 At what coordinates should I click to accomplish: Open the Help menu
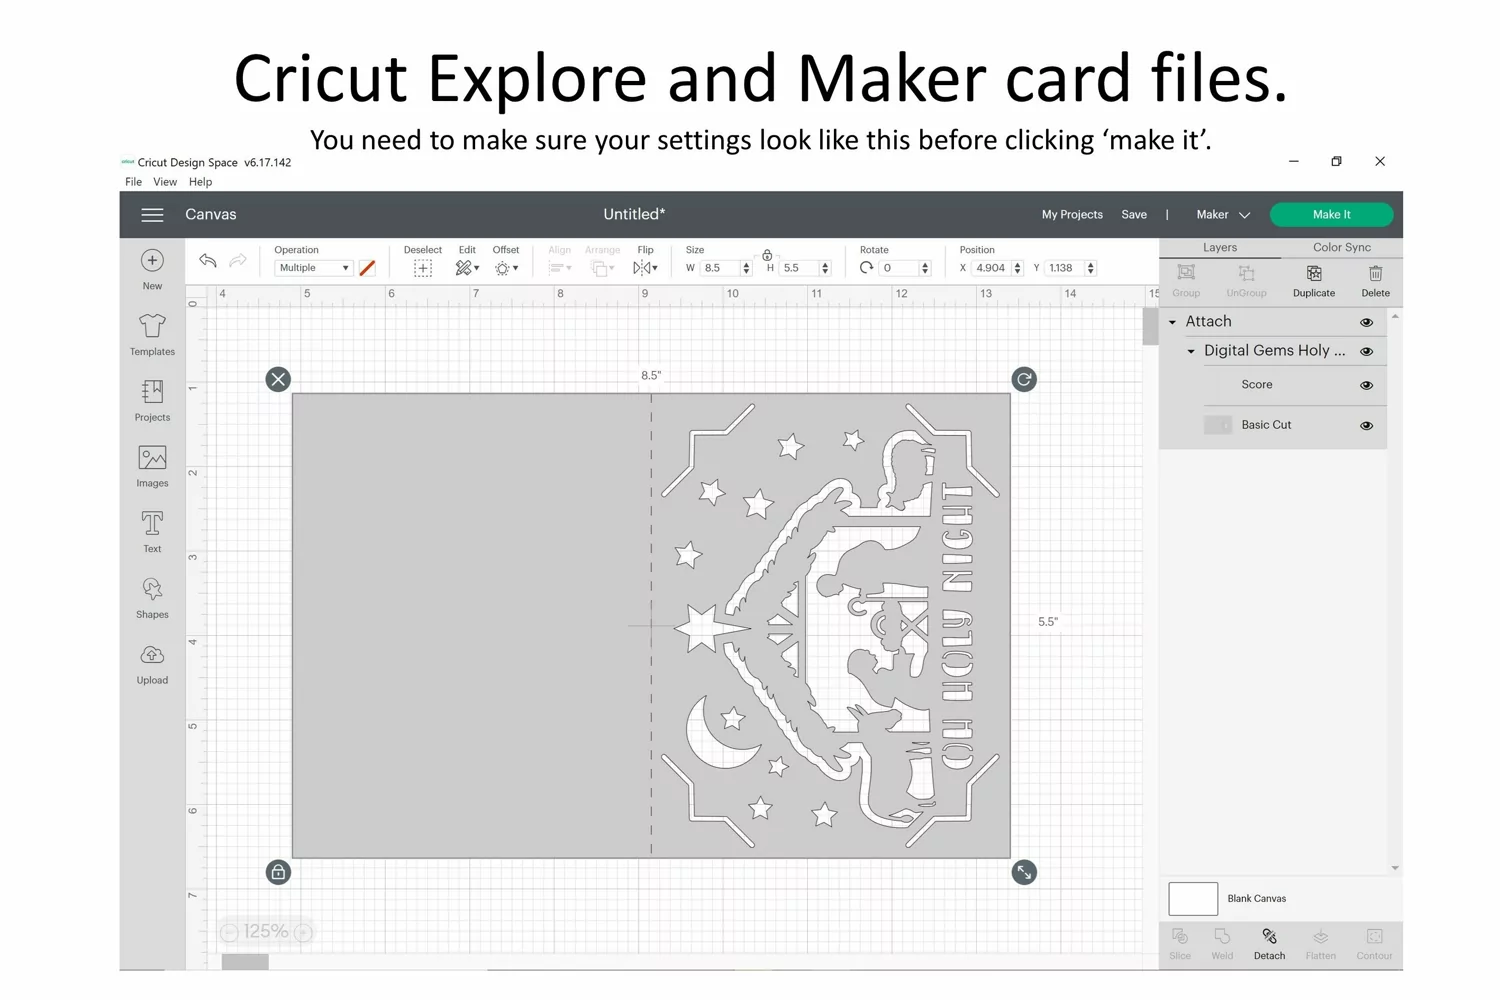201,182
